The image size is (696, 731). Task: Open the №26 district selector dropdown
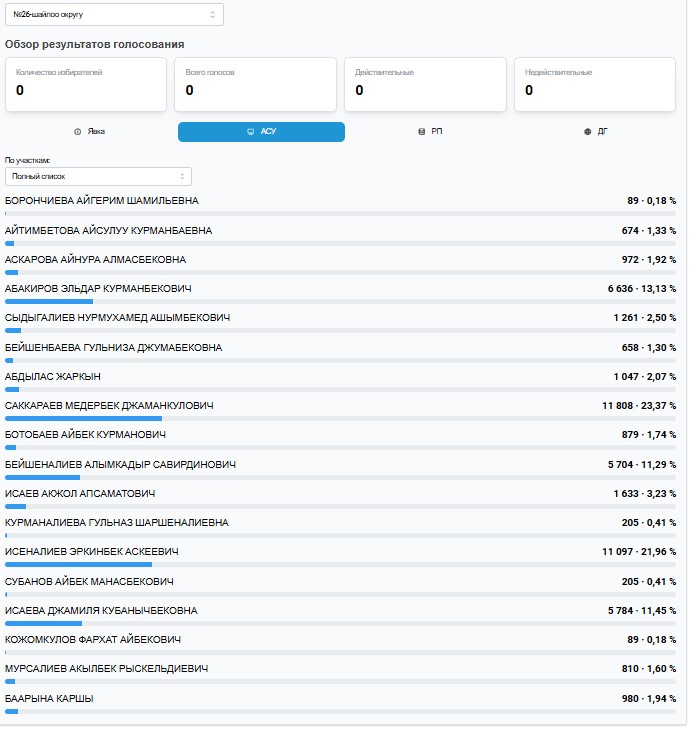tap(114, 14)
